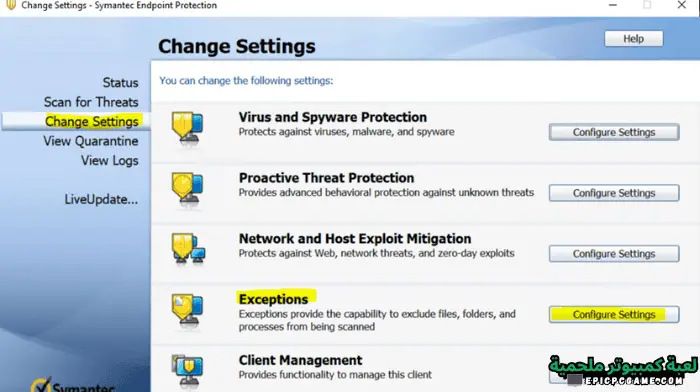Open View Logs from the sidebar

tap(110, 161)
